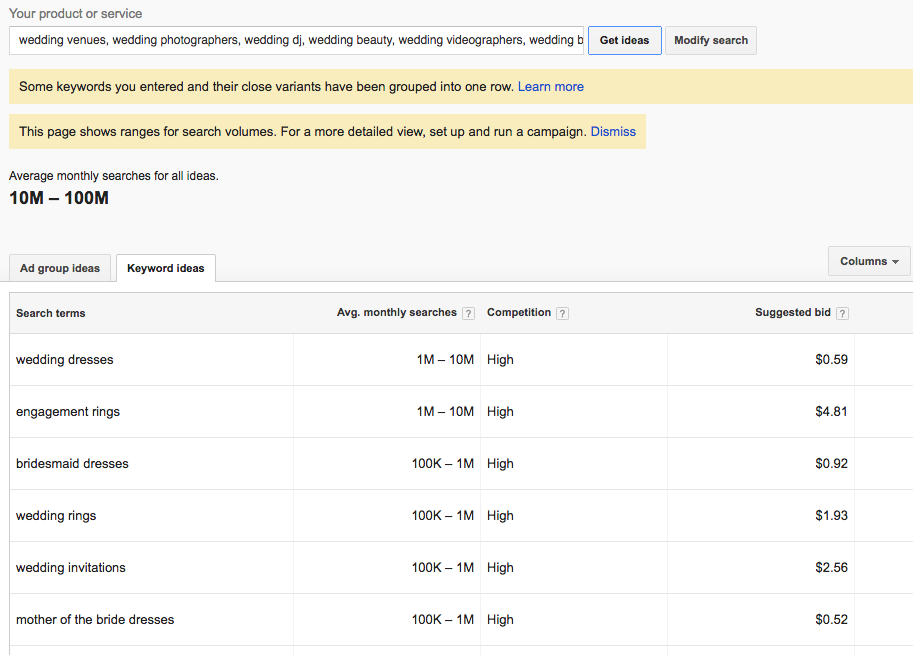Select the engagement rings keyword
Viewport: 913px width, 655px height.
coord(68,412)
